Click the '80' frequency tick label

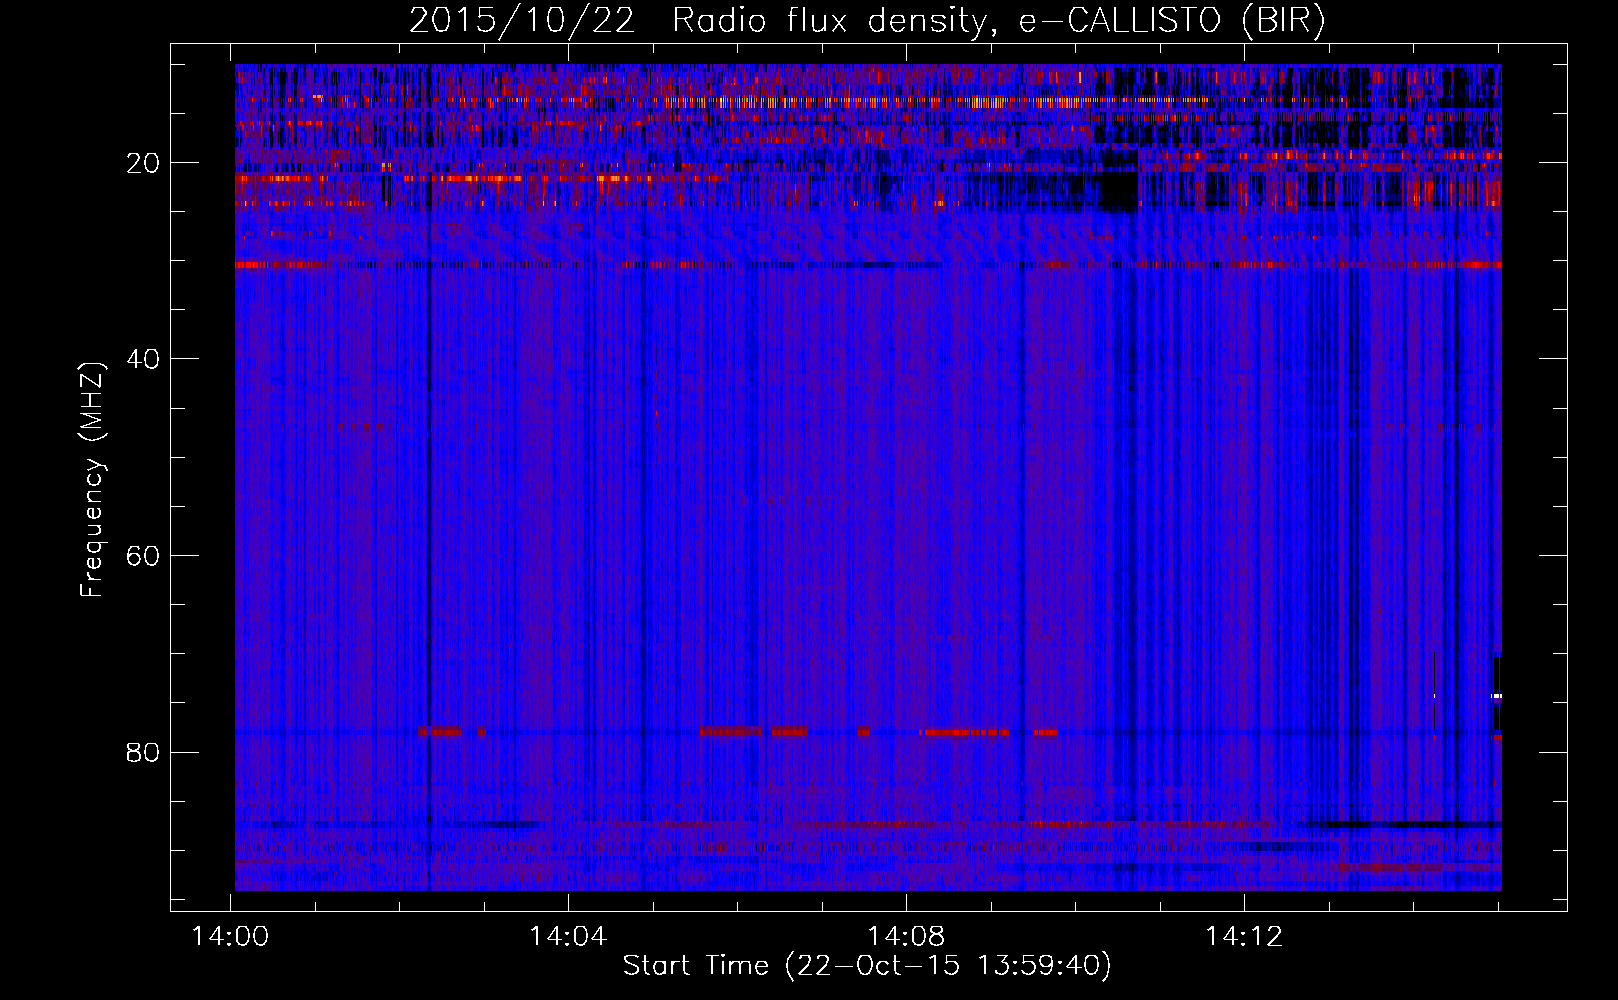(144, 752)
